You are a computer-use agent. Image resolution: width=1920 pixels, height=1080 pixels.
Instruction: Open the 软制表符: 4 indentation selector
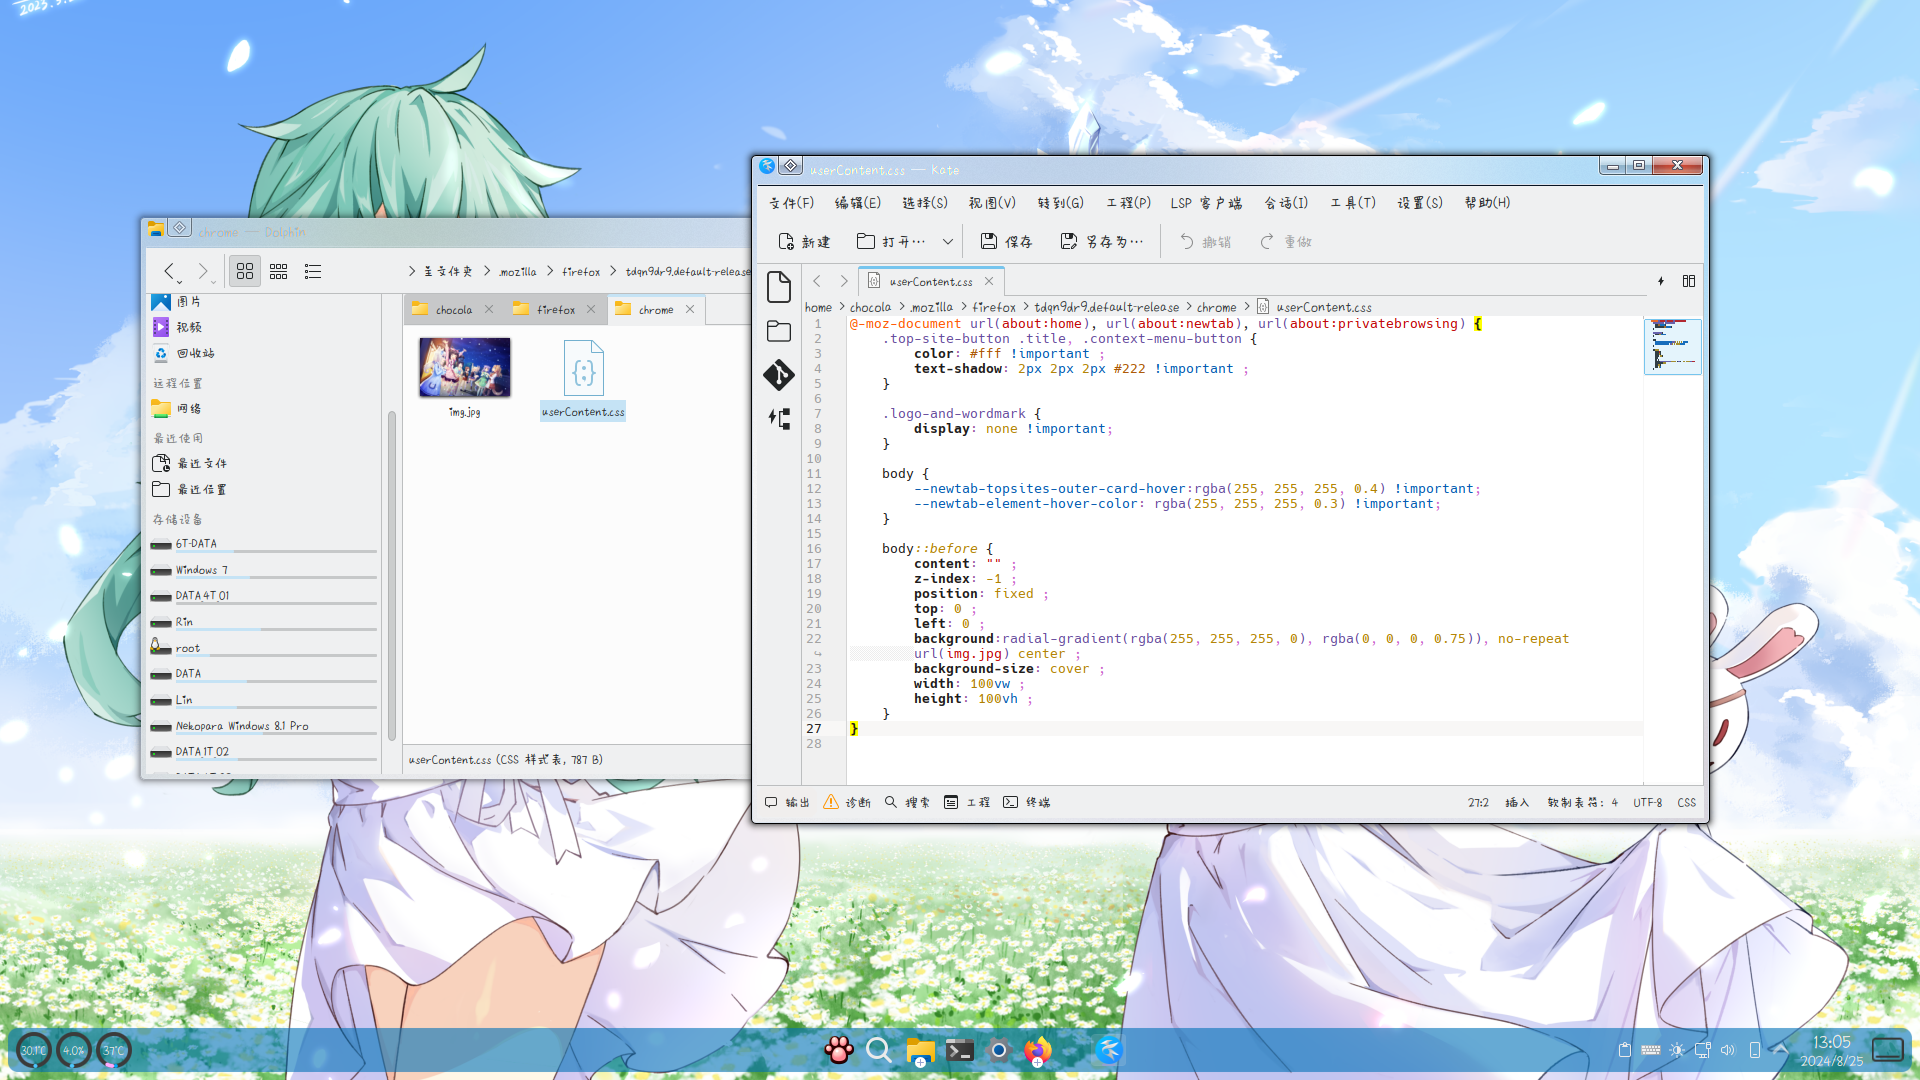click(x=1582, y=802)
